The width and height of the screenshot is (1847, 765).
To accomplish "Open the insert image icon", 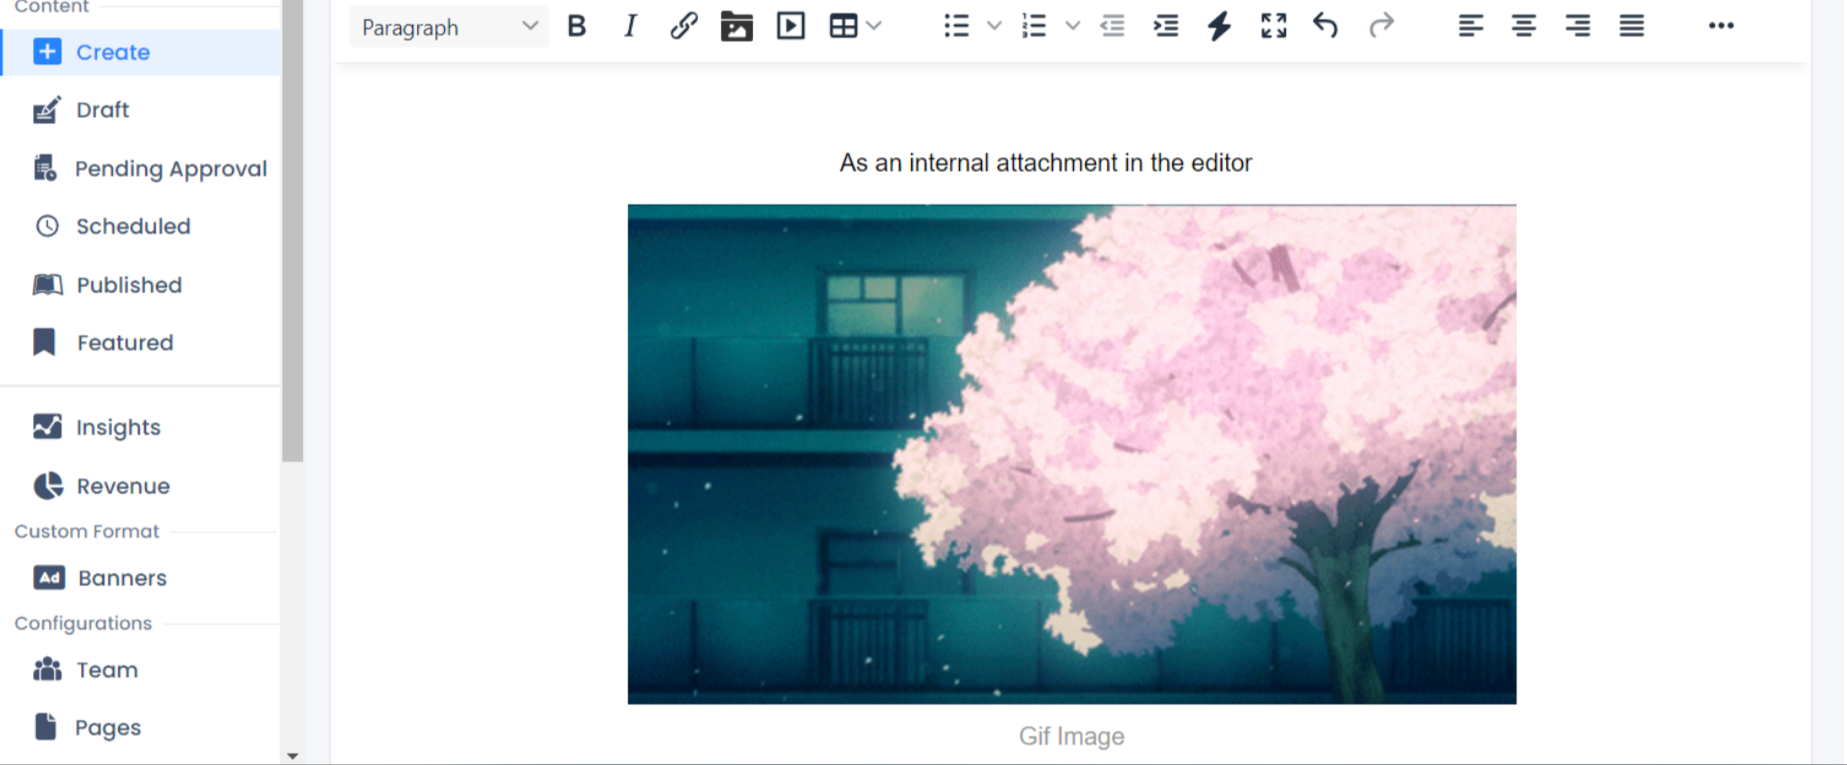I will click(x=737, y=26).
